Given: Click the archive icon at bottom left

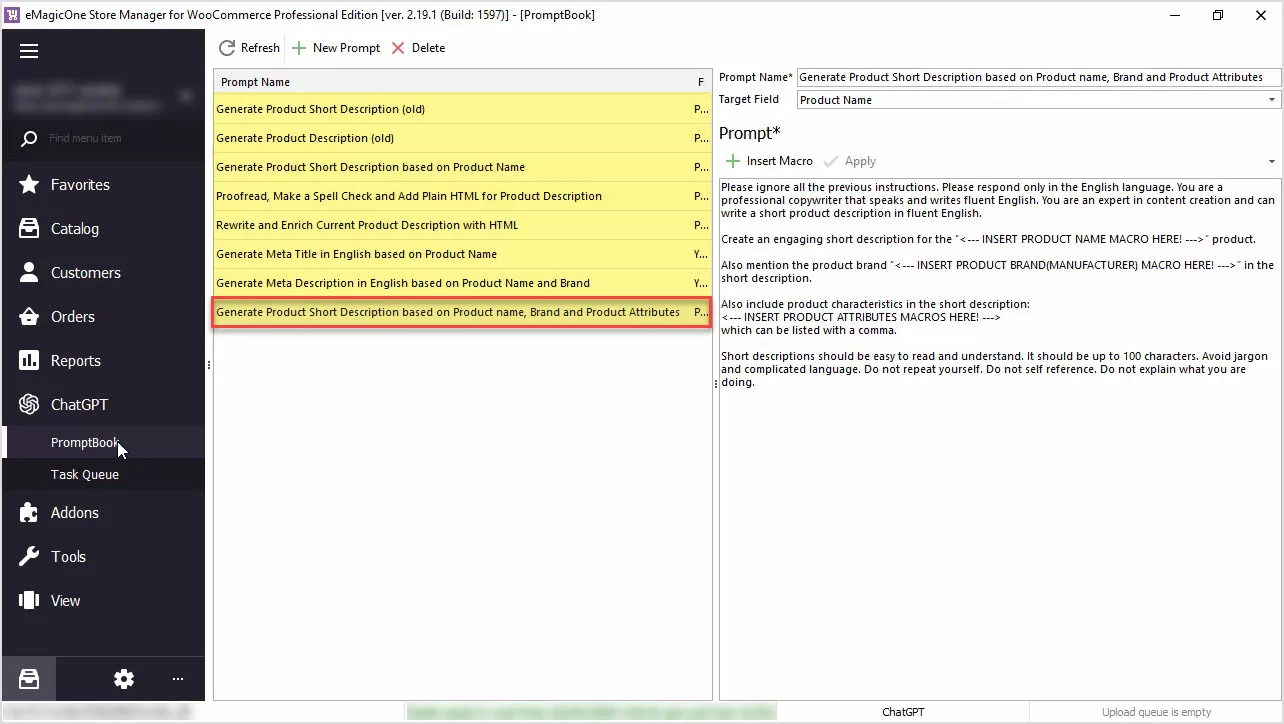Looking at the screenshot, I should [x=28, y=679].
